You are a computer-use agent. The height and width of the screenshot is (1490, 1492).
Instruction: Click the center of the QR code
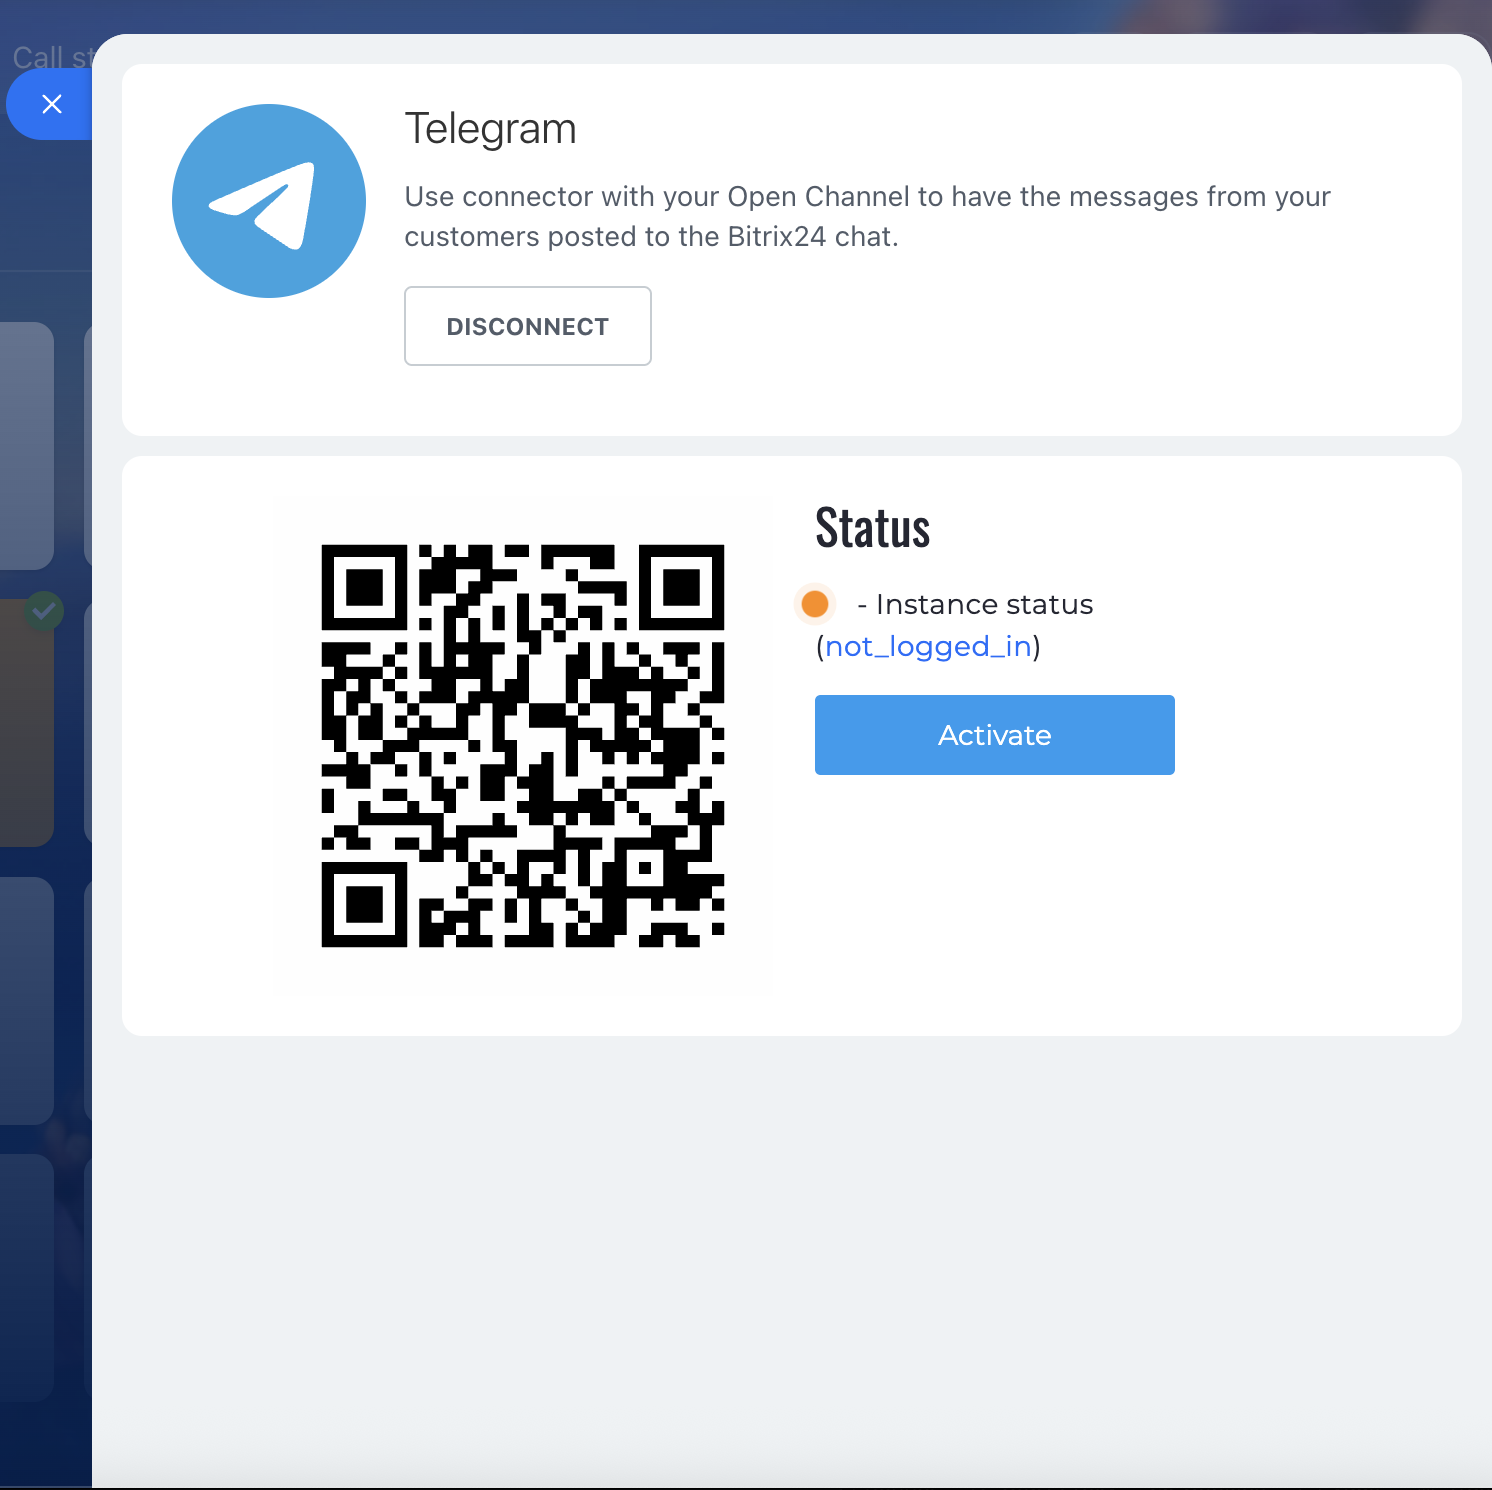click(x=522, y=746)
